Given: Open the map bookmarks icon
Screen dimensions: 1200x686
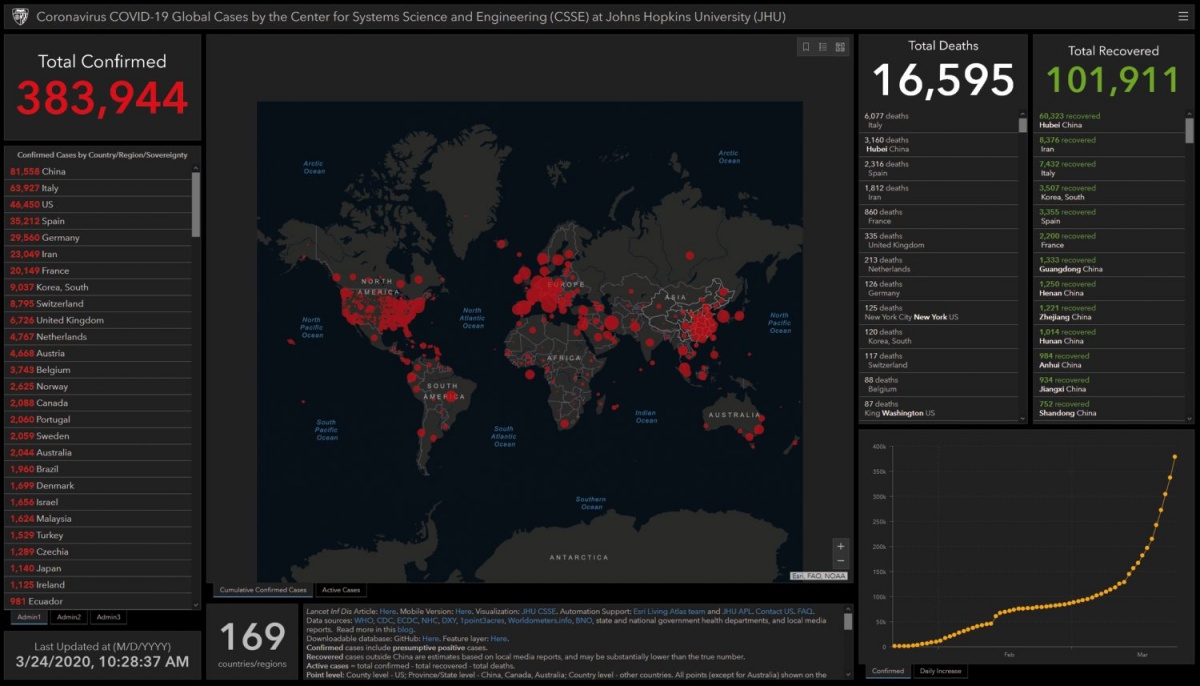Looking at the screenshot, I should (x=806, y=46).
